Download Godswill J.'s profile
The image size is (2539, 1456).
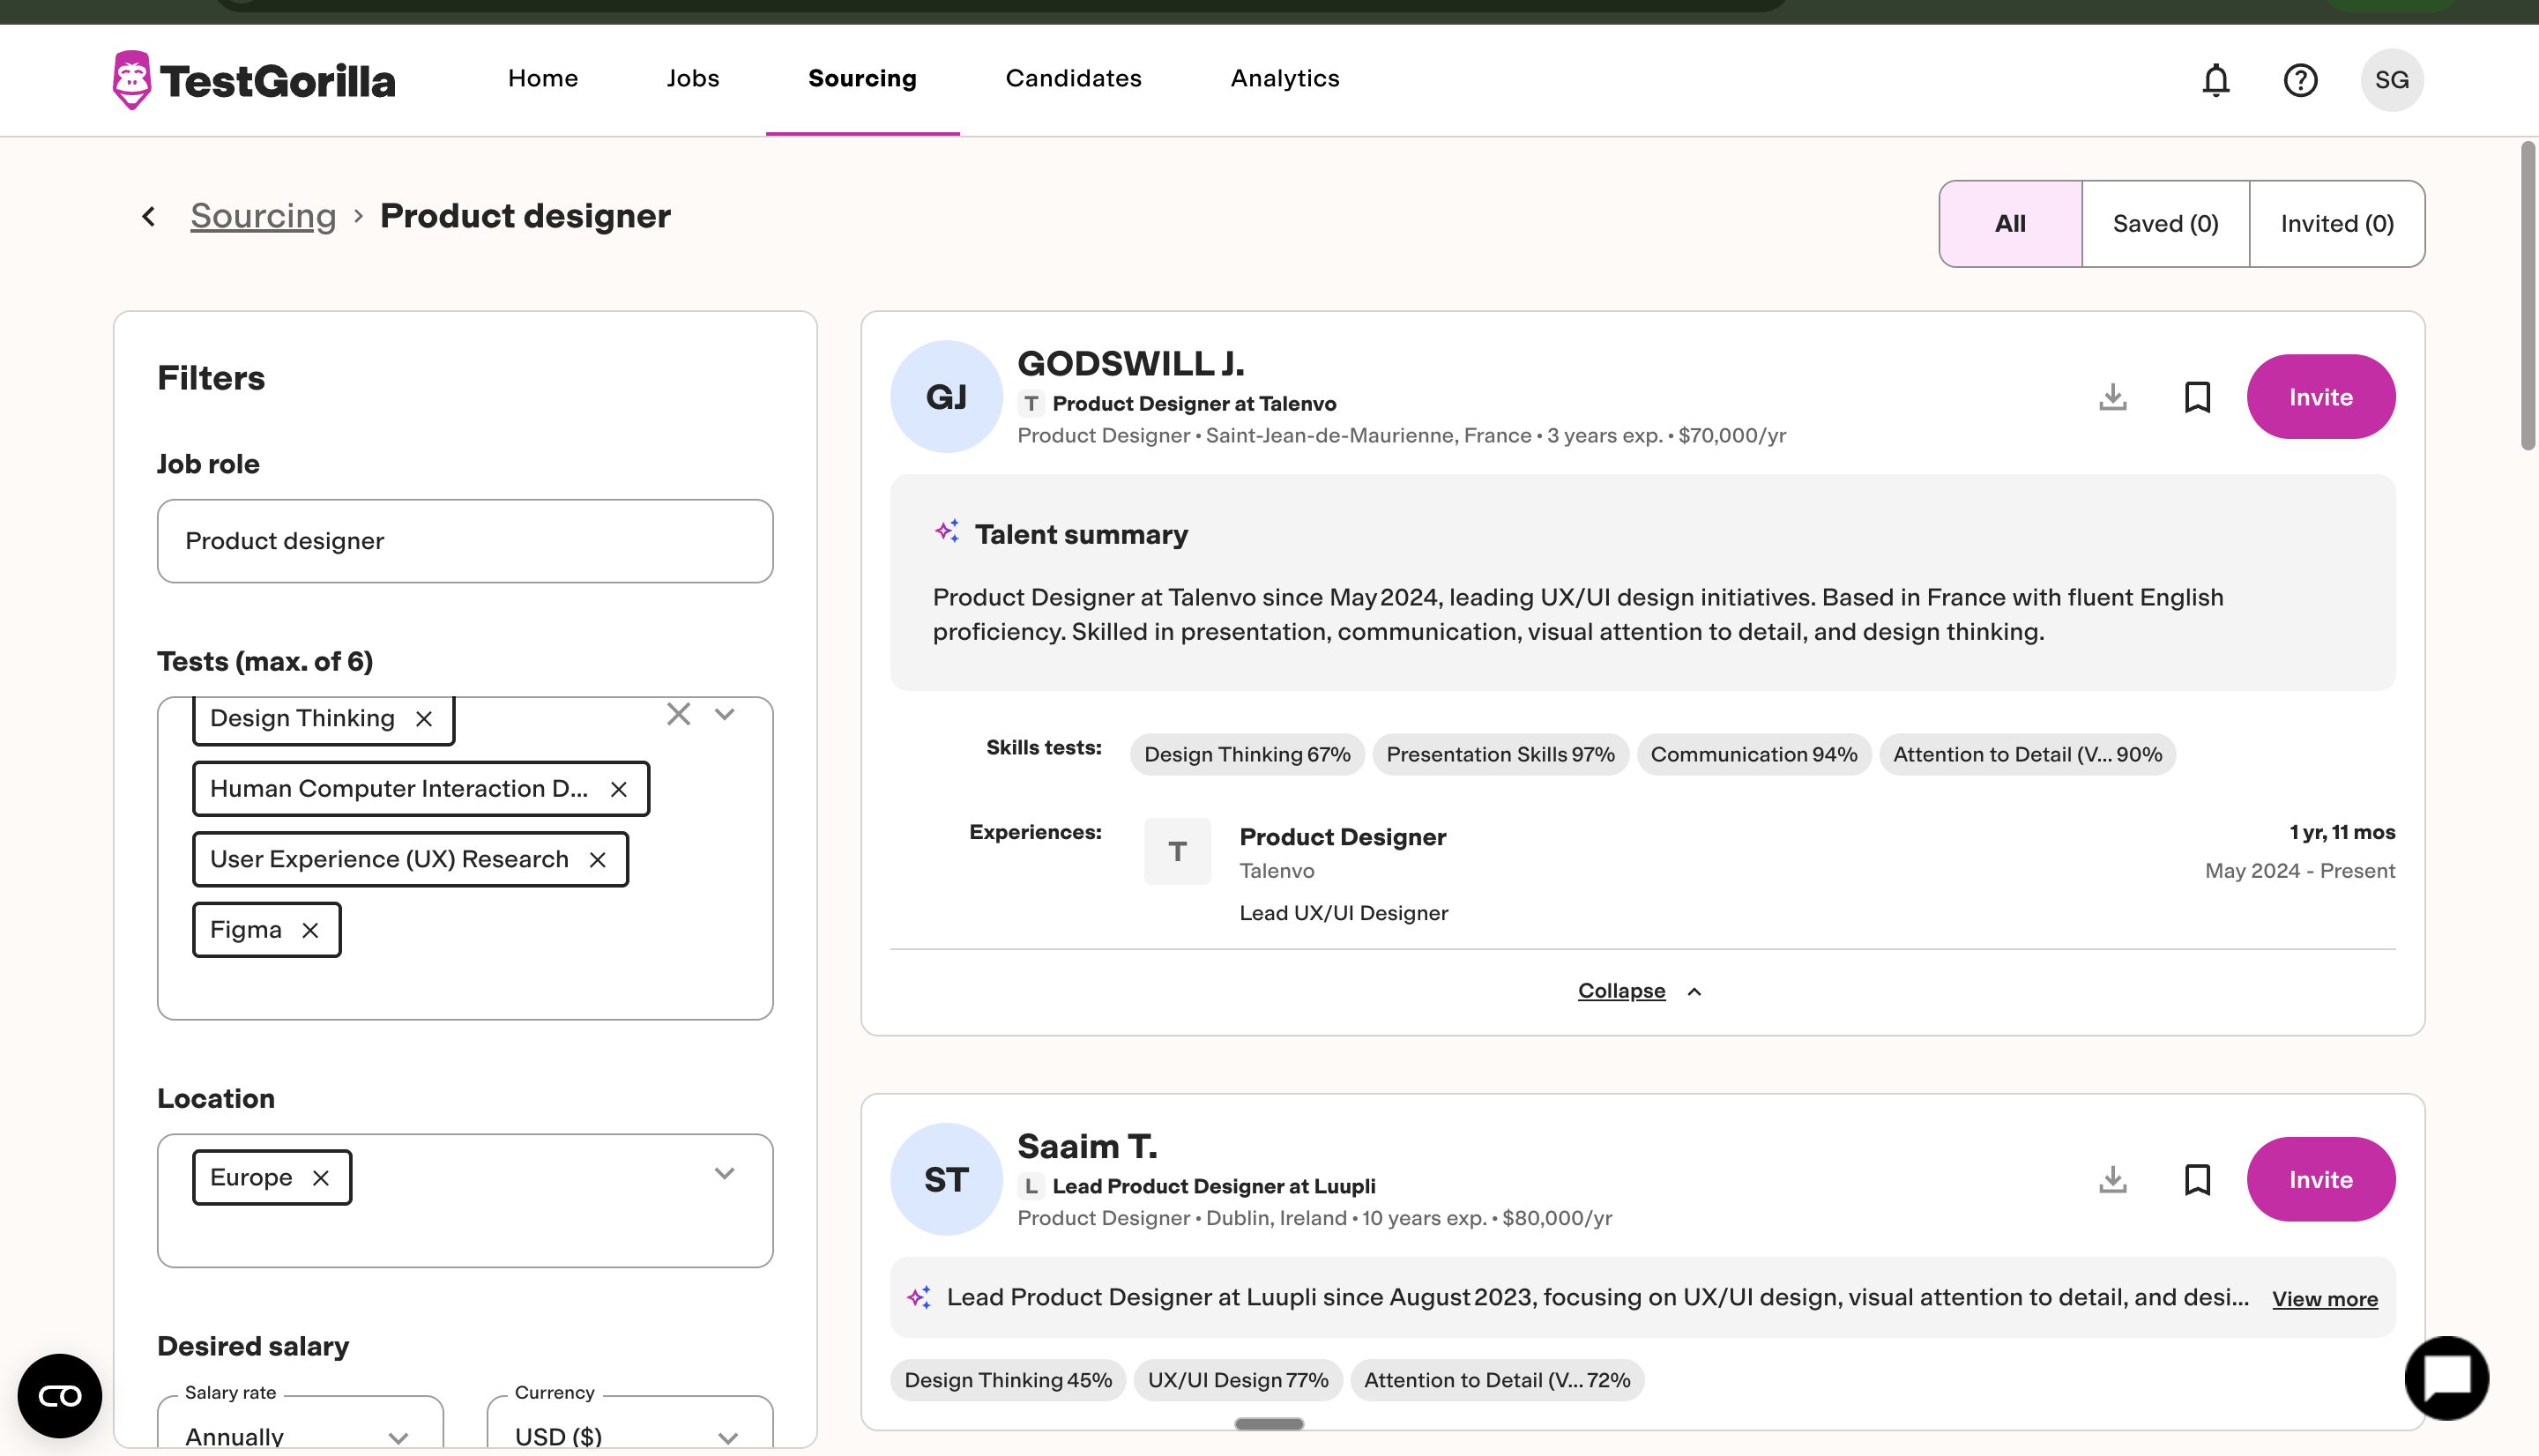(x=2112, y=397)
